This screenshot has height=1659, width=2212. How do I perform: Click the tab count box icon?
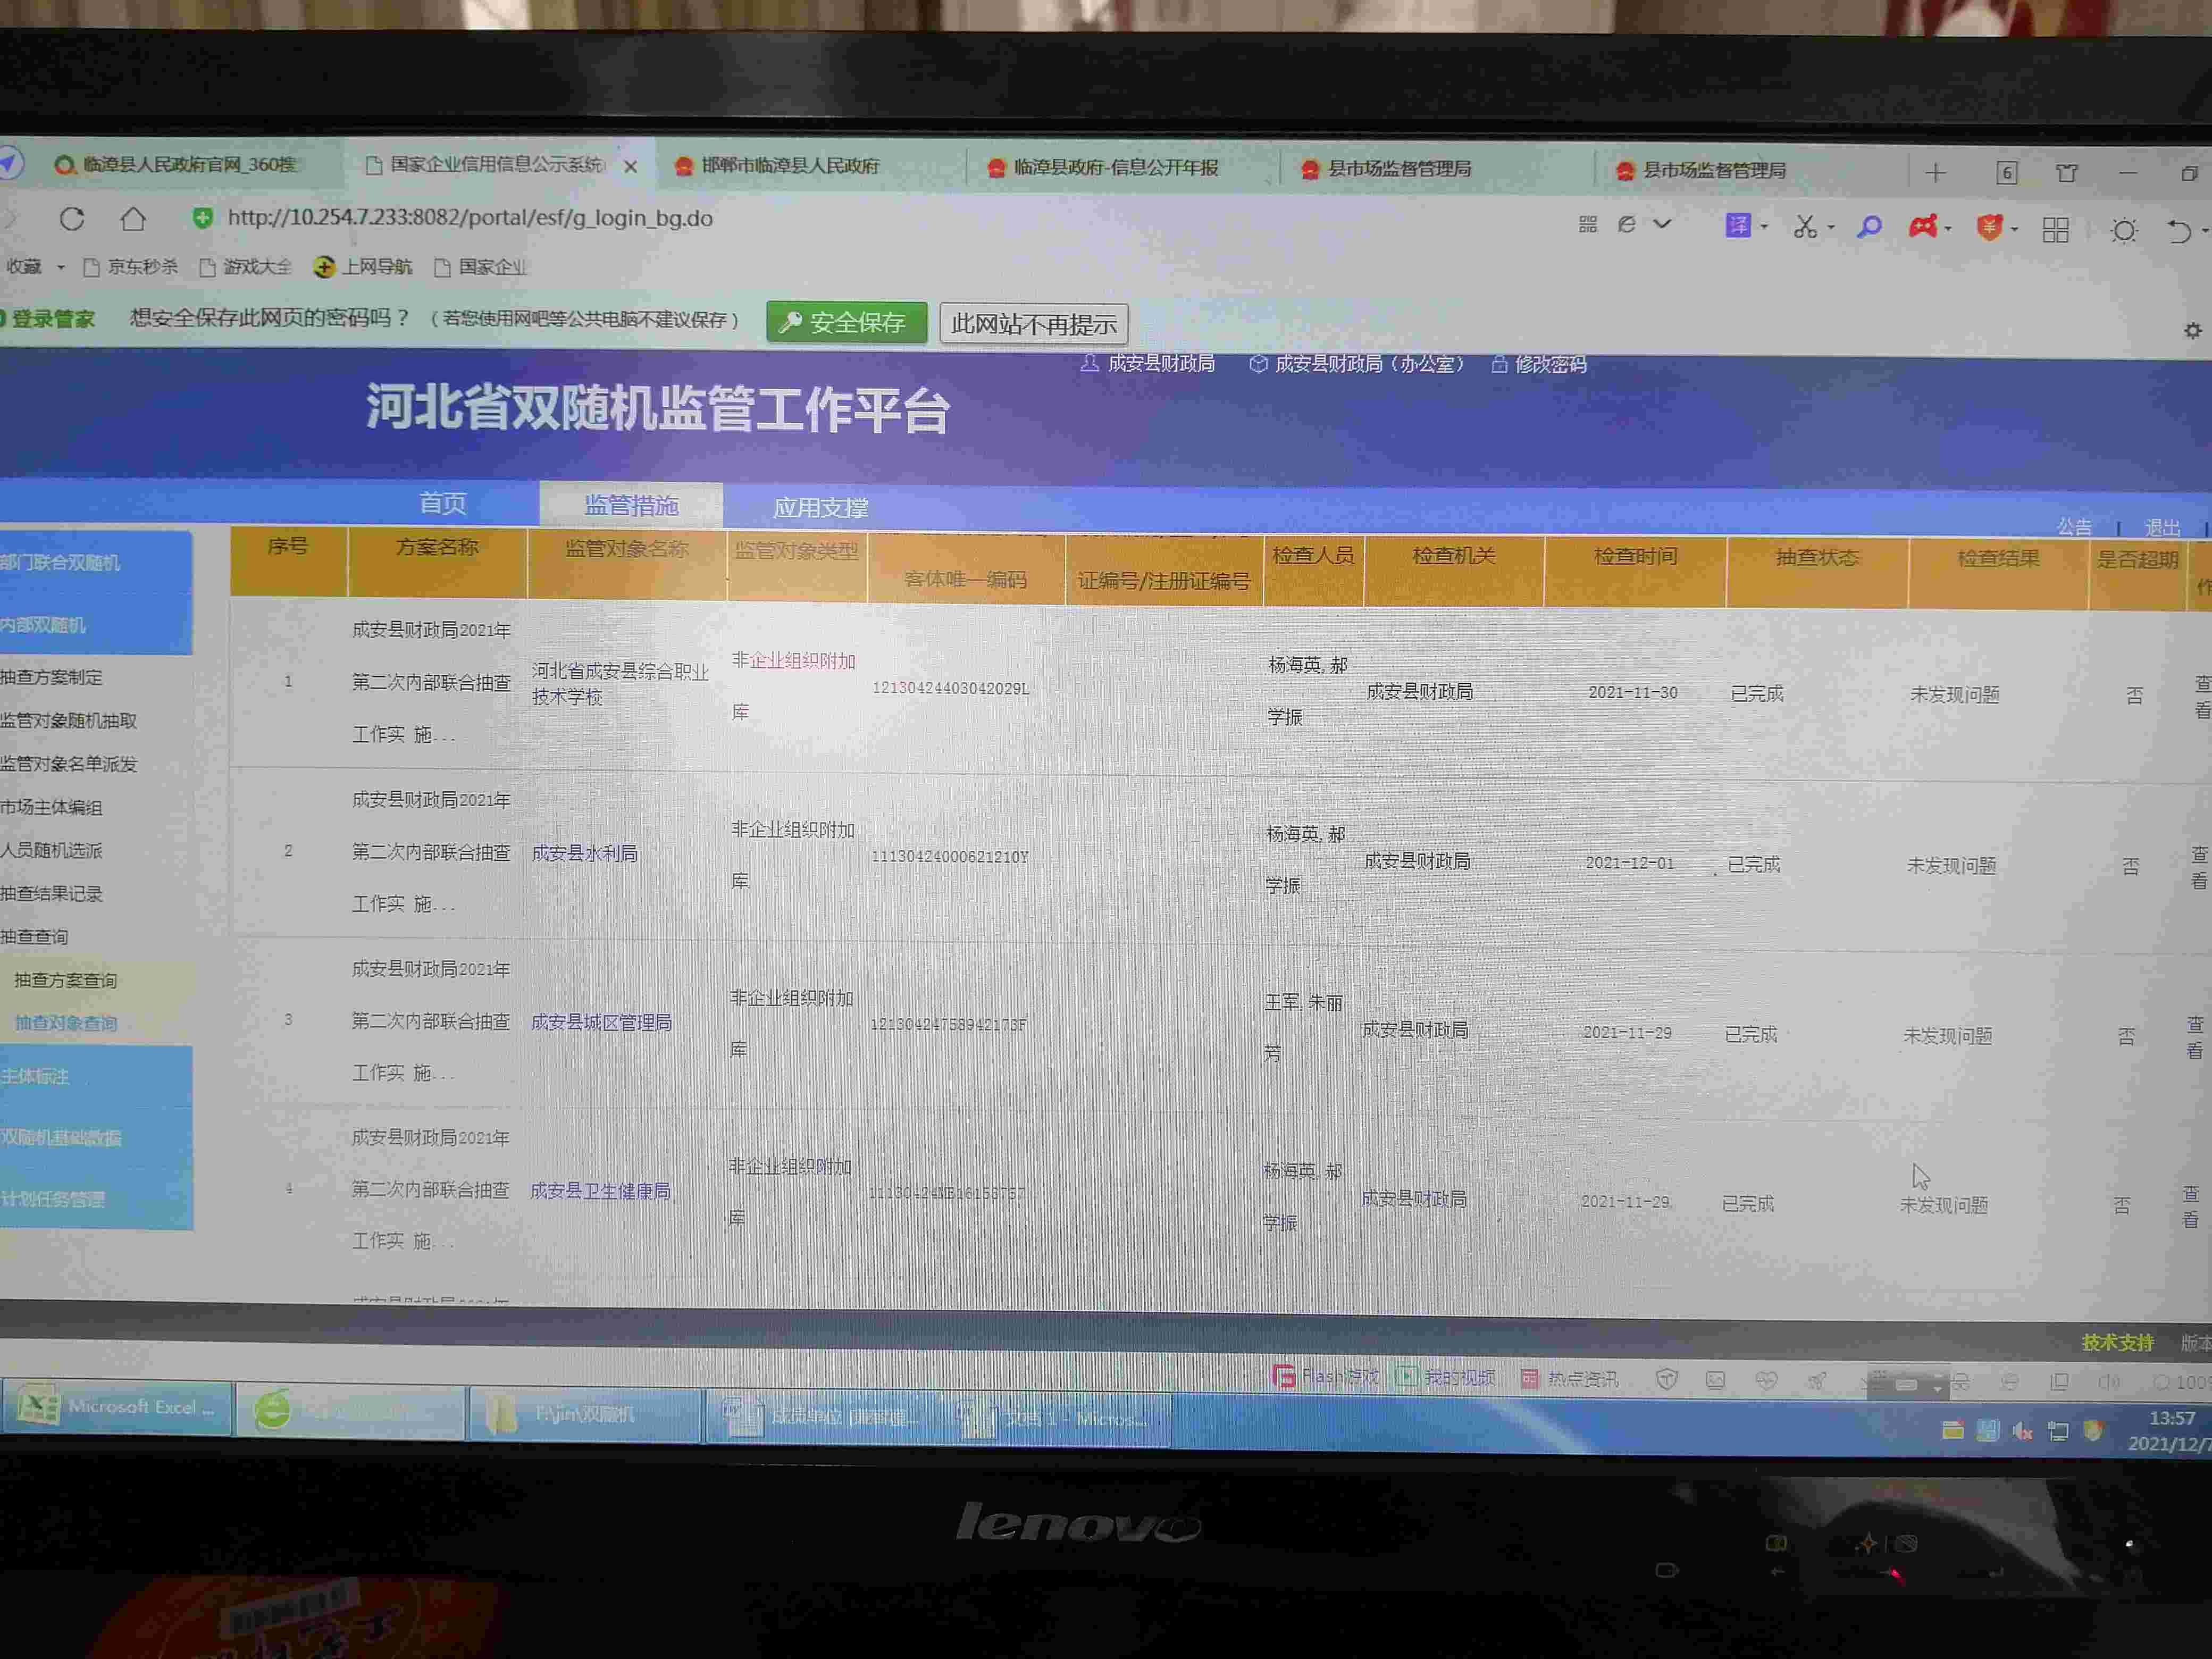coord(2006,173)
